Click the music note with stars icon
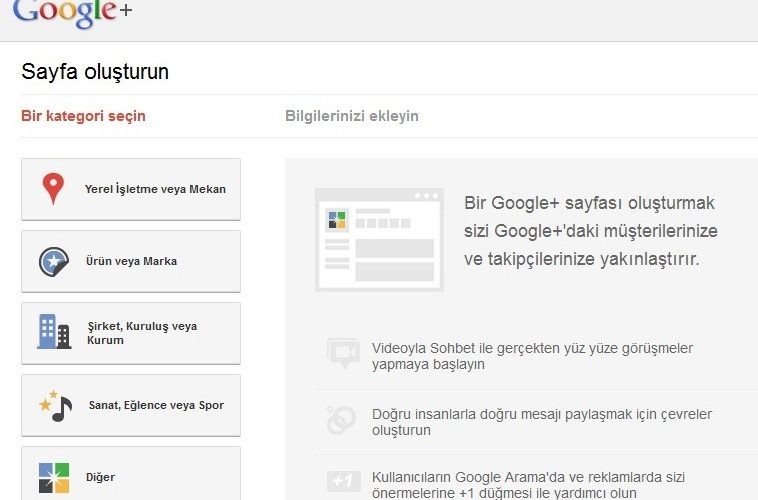The image size is (758, 500). click(56, 406)
